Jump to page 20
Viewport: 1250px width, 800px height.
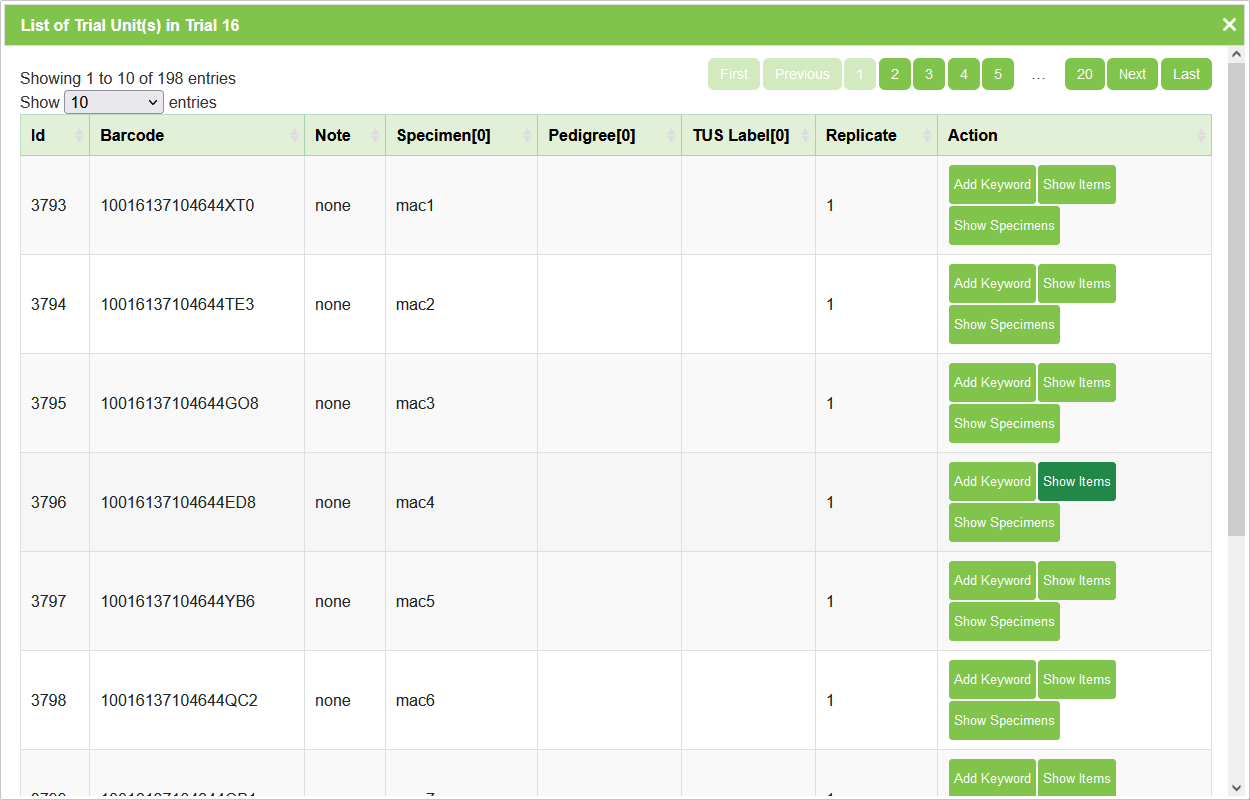[1084, 74]
